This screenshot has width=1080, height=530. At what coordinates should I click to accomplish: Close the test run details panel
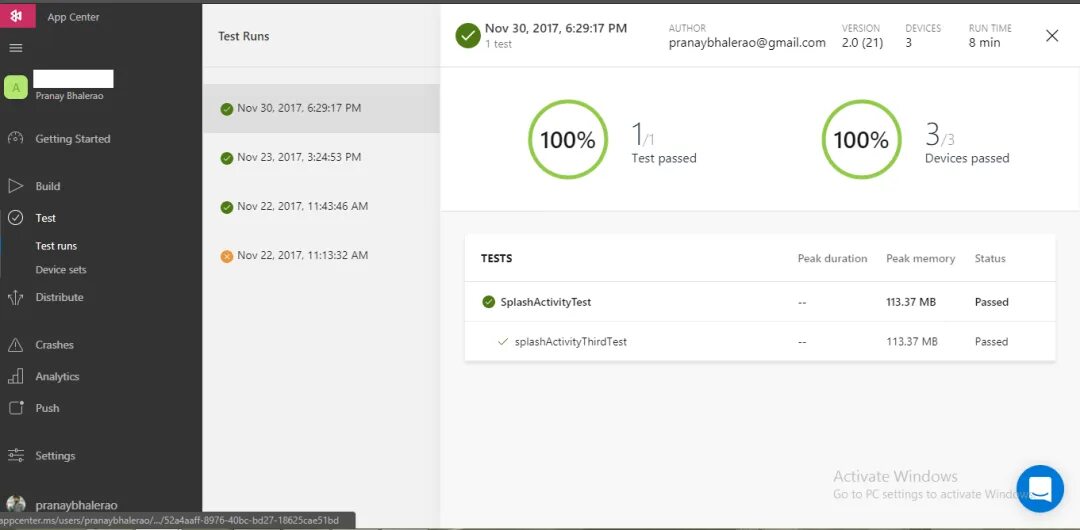(x=1052, y=36)
